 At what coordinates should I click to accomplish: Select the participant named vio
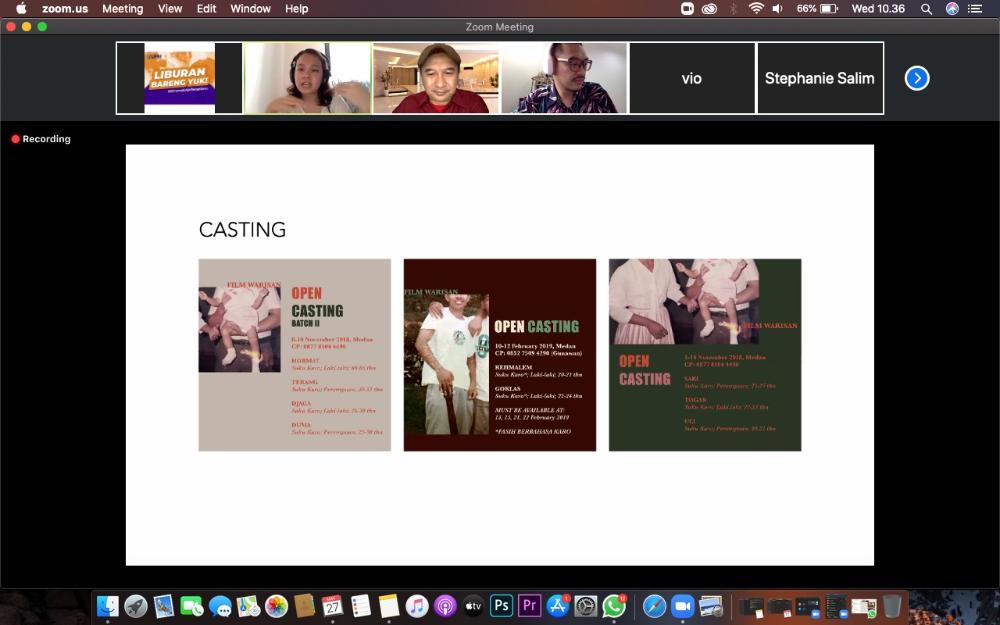(691, 77)
